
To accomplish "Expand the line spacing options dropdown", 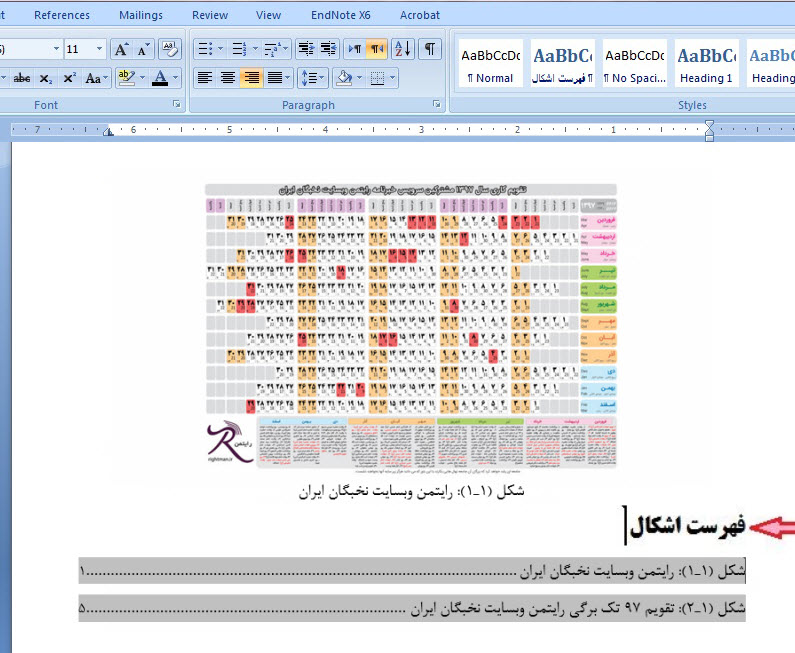I will pyautogui.click(x=322, y=78).
